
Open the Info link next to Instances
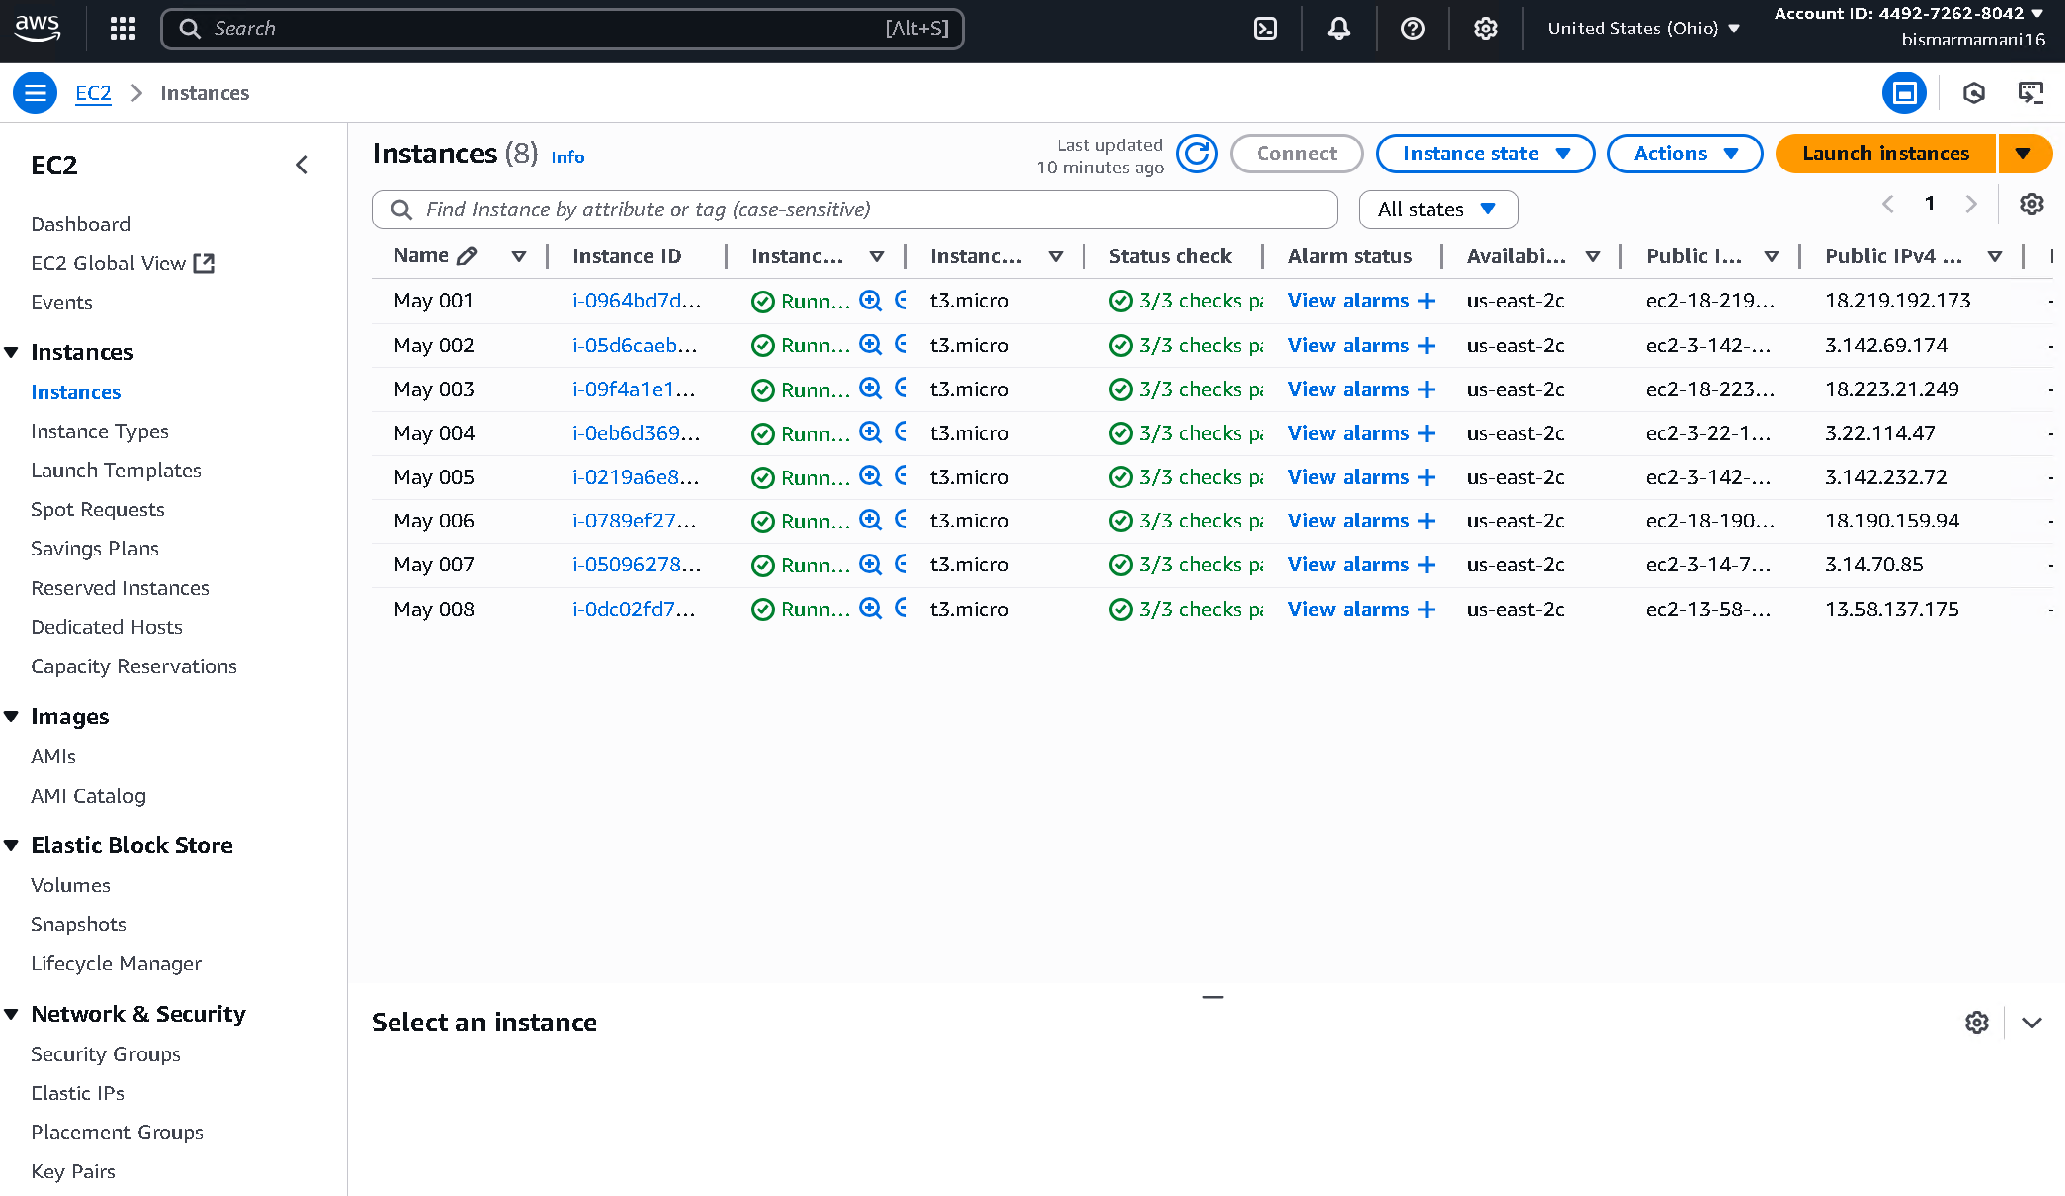[x=568, y=157]
